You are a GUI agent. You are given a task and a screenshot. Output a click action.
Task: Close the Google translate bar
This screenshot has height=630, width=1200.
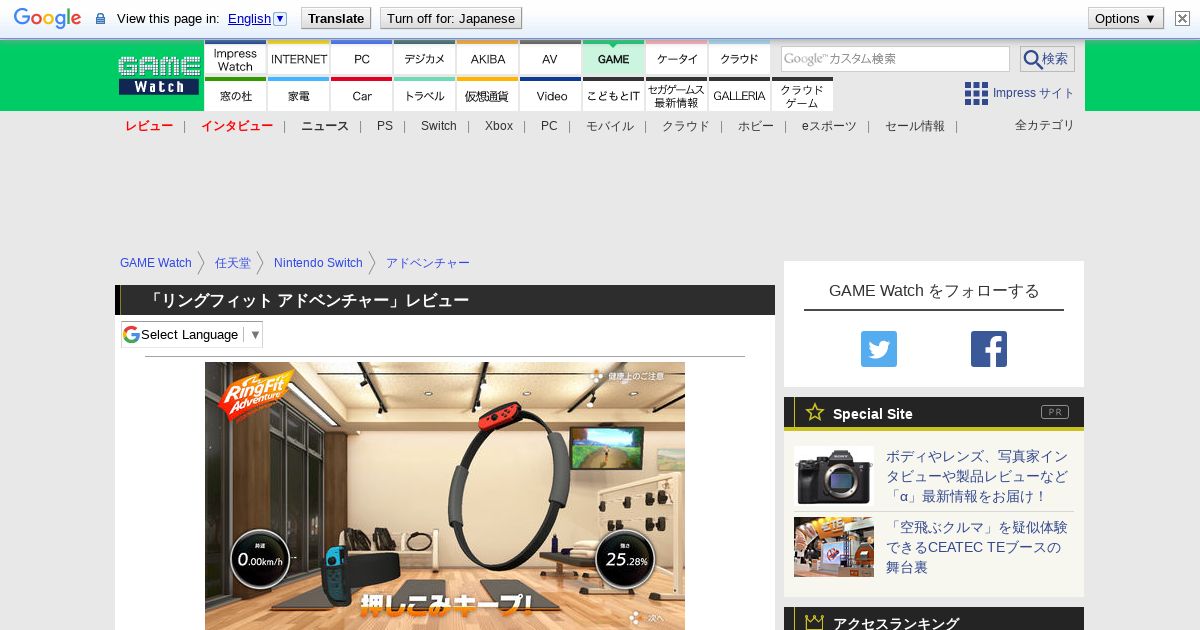click(1182, 18)
